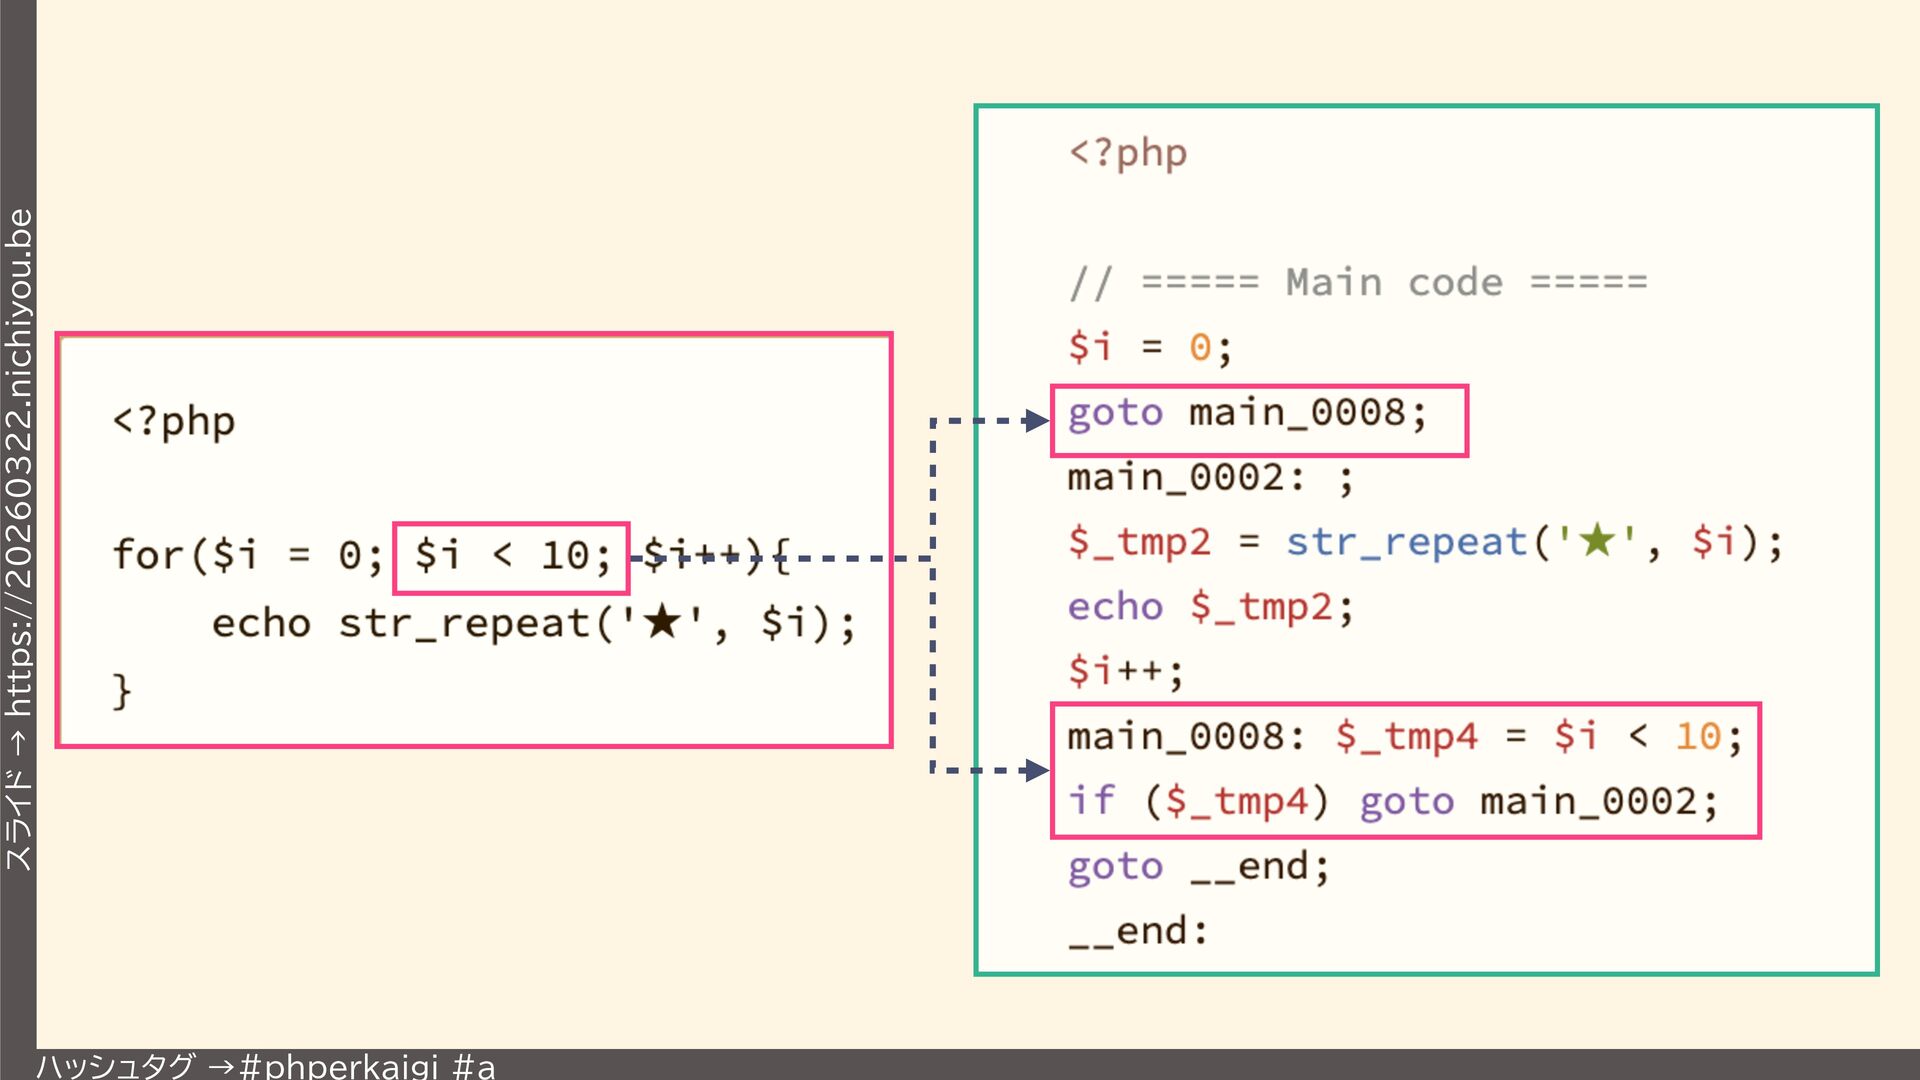1920x1080 pixels.
Task: Click the '<?php' tag in right code panel
Action: [x=1127, y=153]
